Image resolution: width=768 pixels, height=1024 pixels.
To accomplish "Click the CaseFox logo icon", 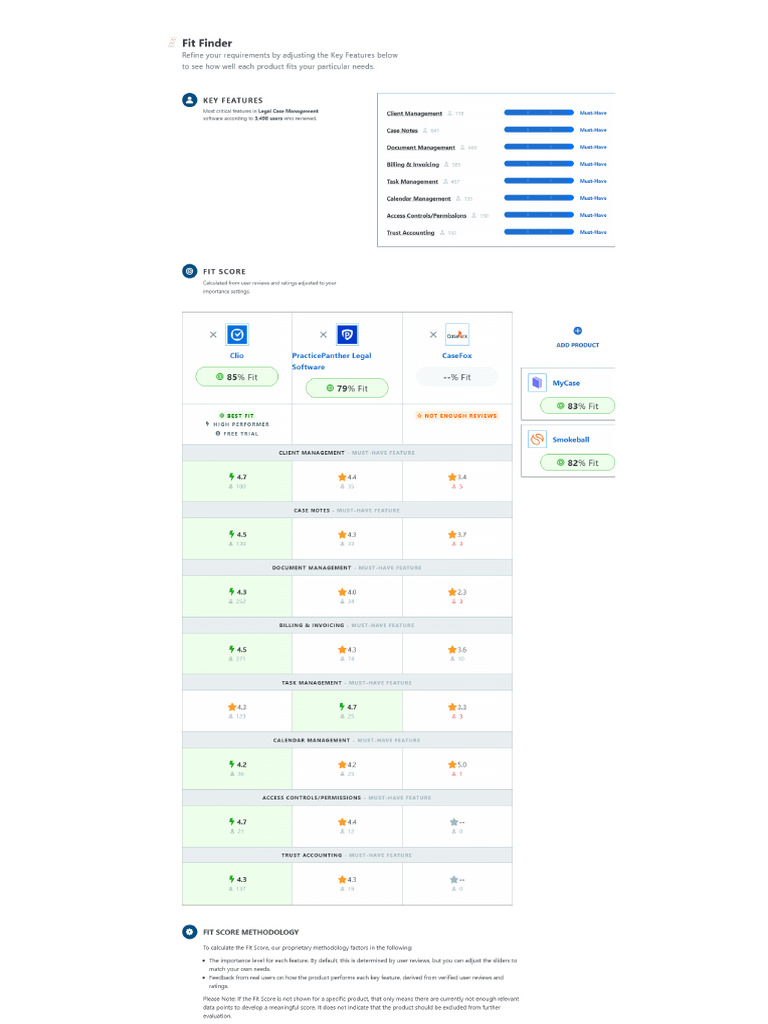I will coord(457,334).
